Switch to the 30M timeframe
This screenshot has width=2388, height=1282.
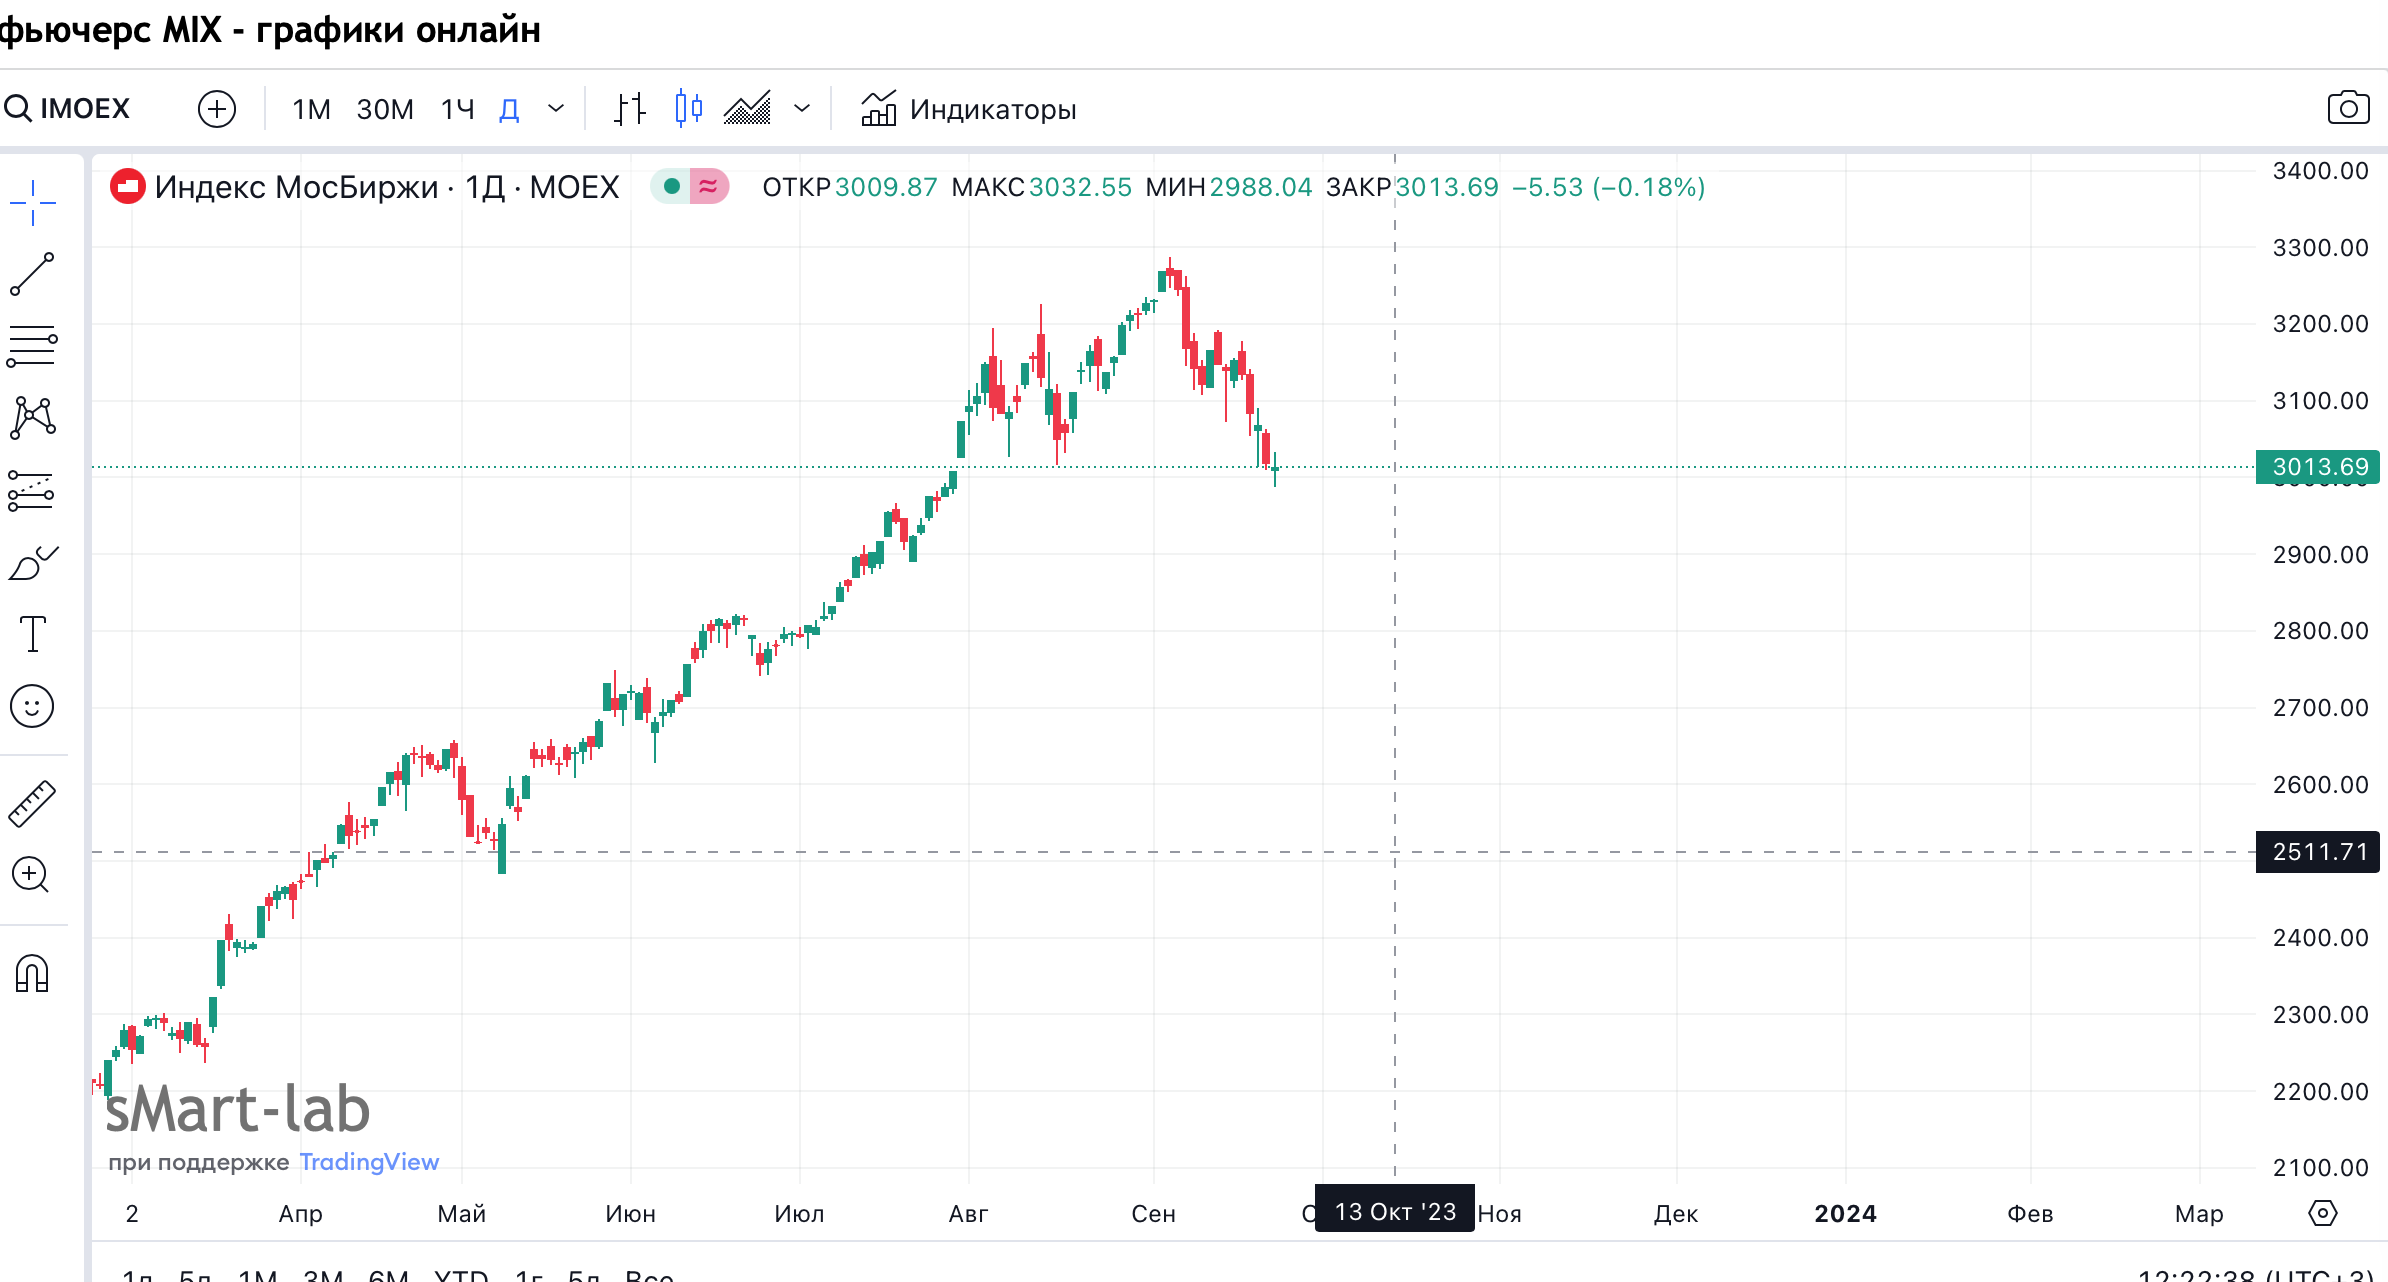(385, 109)
